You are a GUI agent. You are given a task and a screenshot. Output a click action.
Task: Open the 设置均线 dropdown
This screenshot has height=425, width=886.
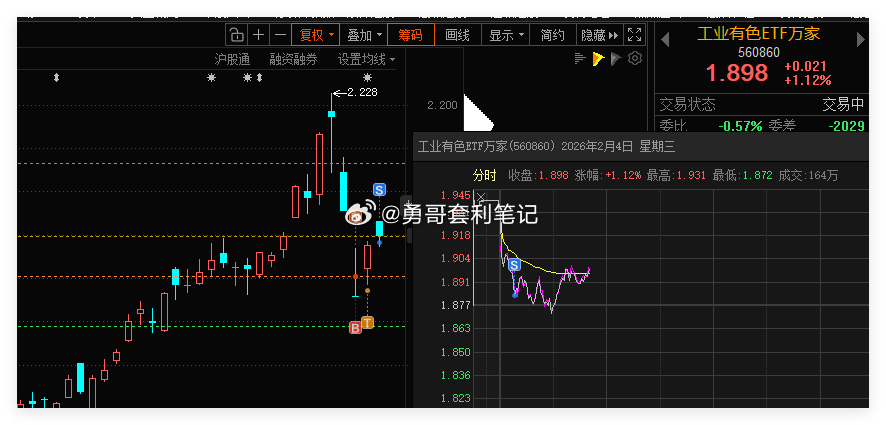pos(366,59)
